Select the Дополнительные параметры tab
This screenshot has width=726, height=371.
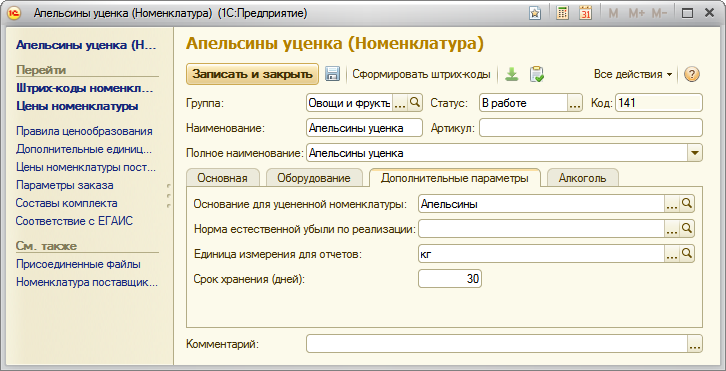pyautogui.click(x=455, y=178)
